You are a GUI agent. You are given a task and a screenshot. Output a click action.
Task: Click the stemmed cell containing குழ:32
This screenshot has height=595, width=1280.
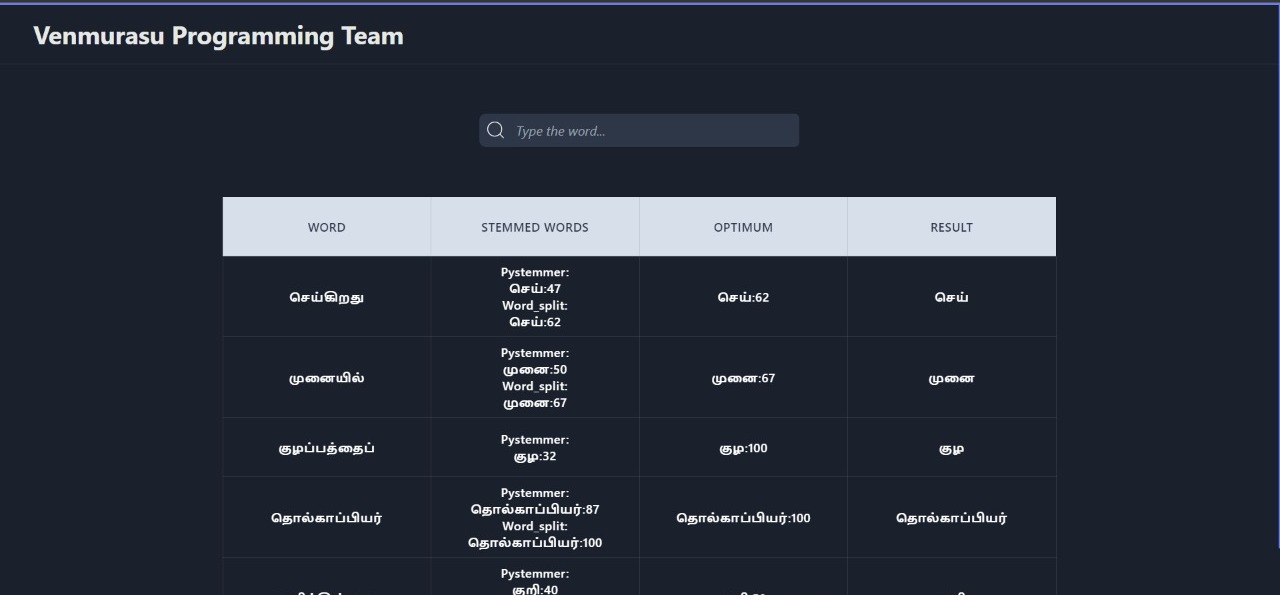(535, 448)
